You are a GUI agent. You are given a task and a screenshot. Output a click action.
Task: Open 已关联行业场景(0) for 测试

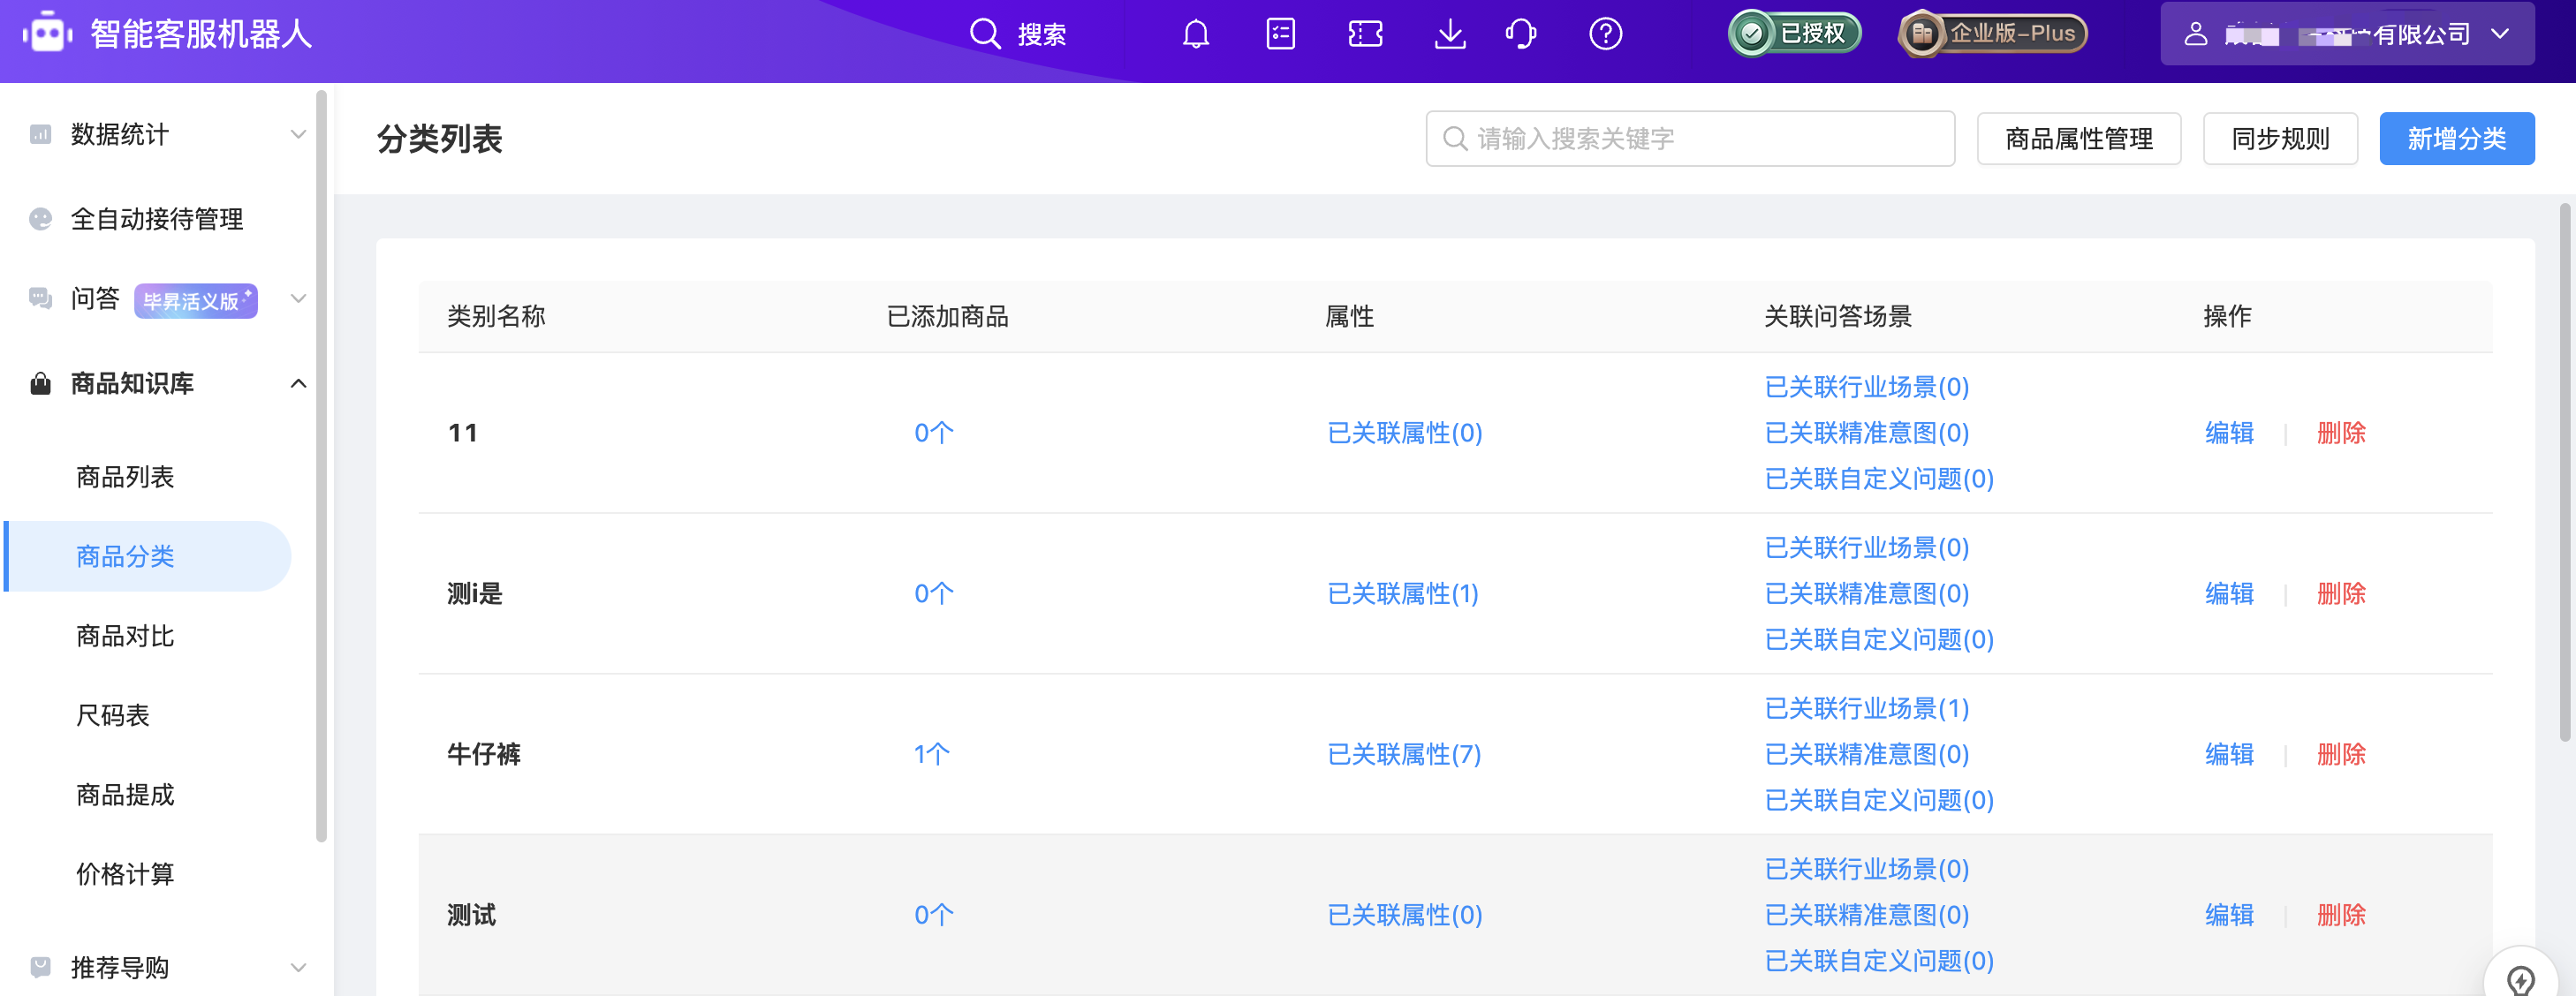coord(1867,869)
